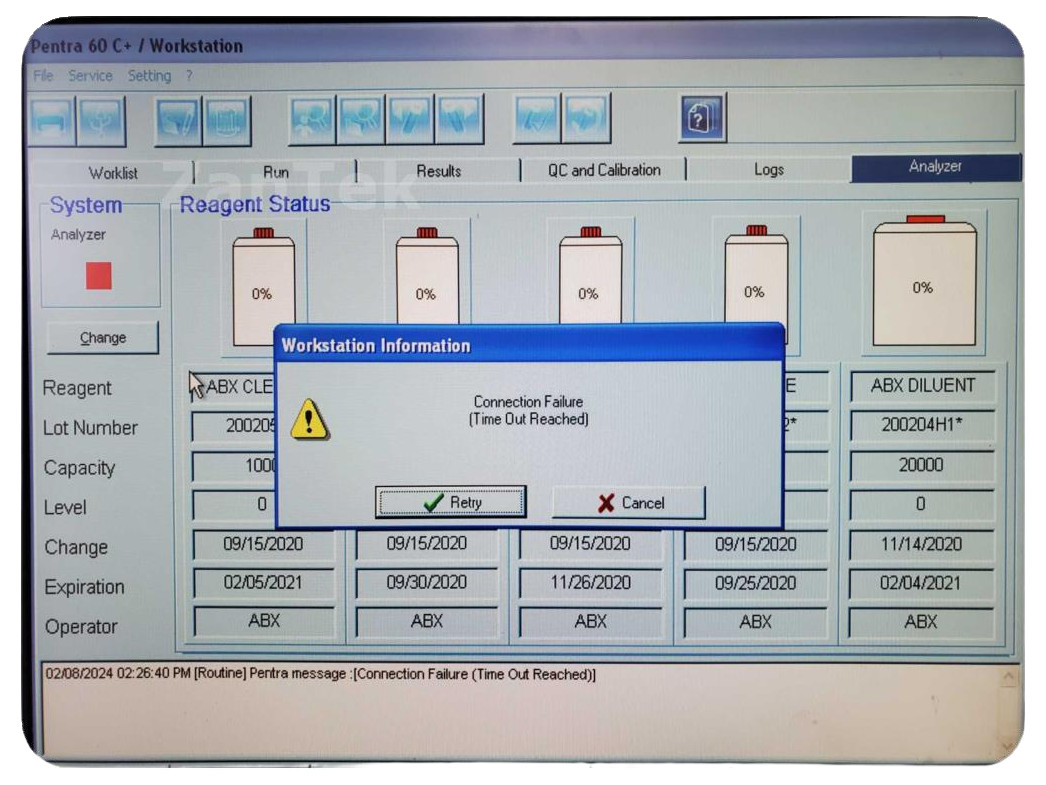Click the ABX CLE reagent name field
Image resolution: width=1046 pixels, height=785 pixels.
click(x=233, y=387)
